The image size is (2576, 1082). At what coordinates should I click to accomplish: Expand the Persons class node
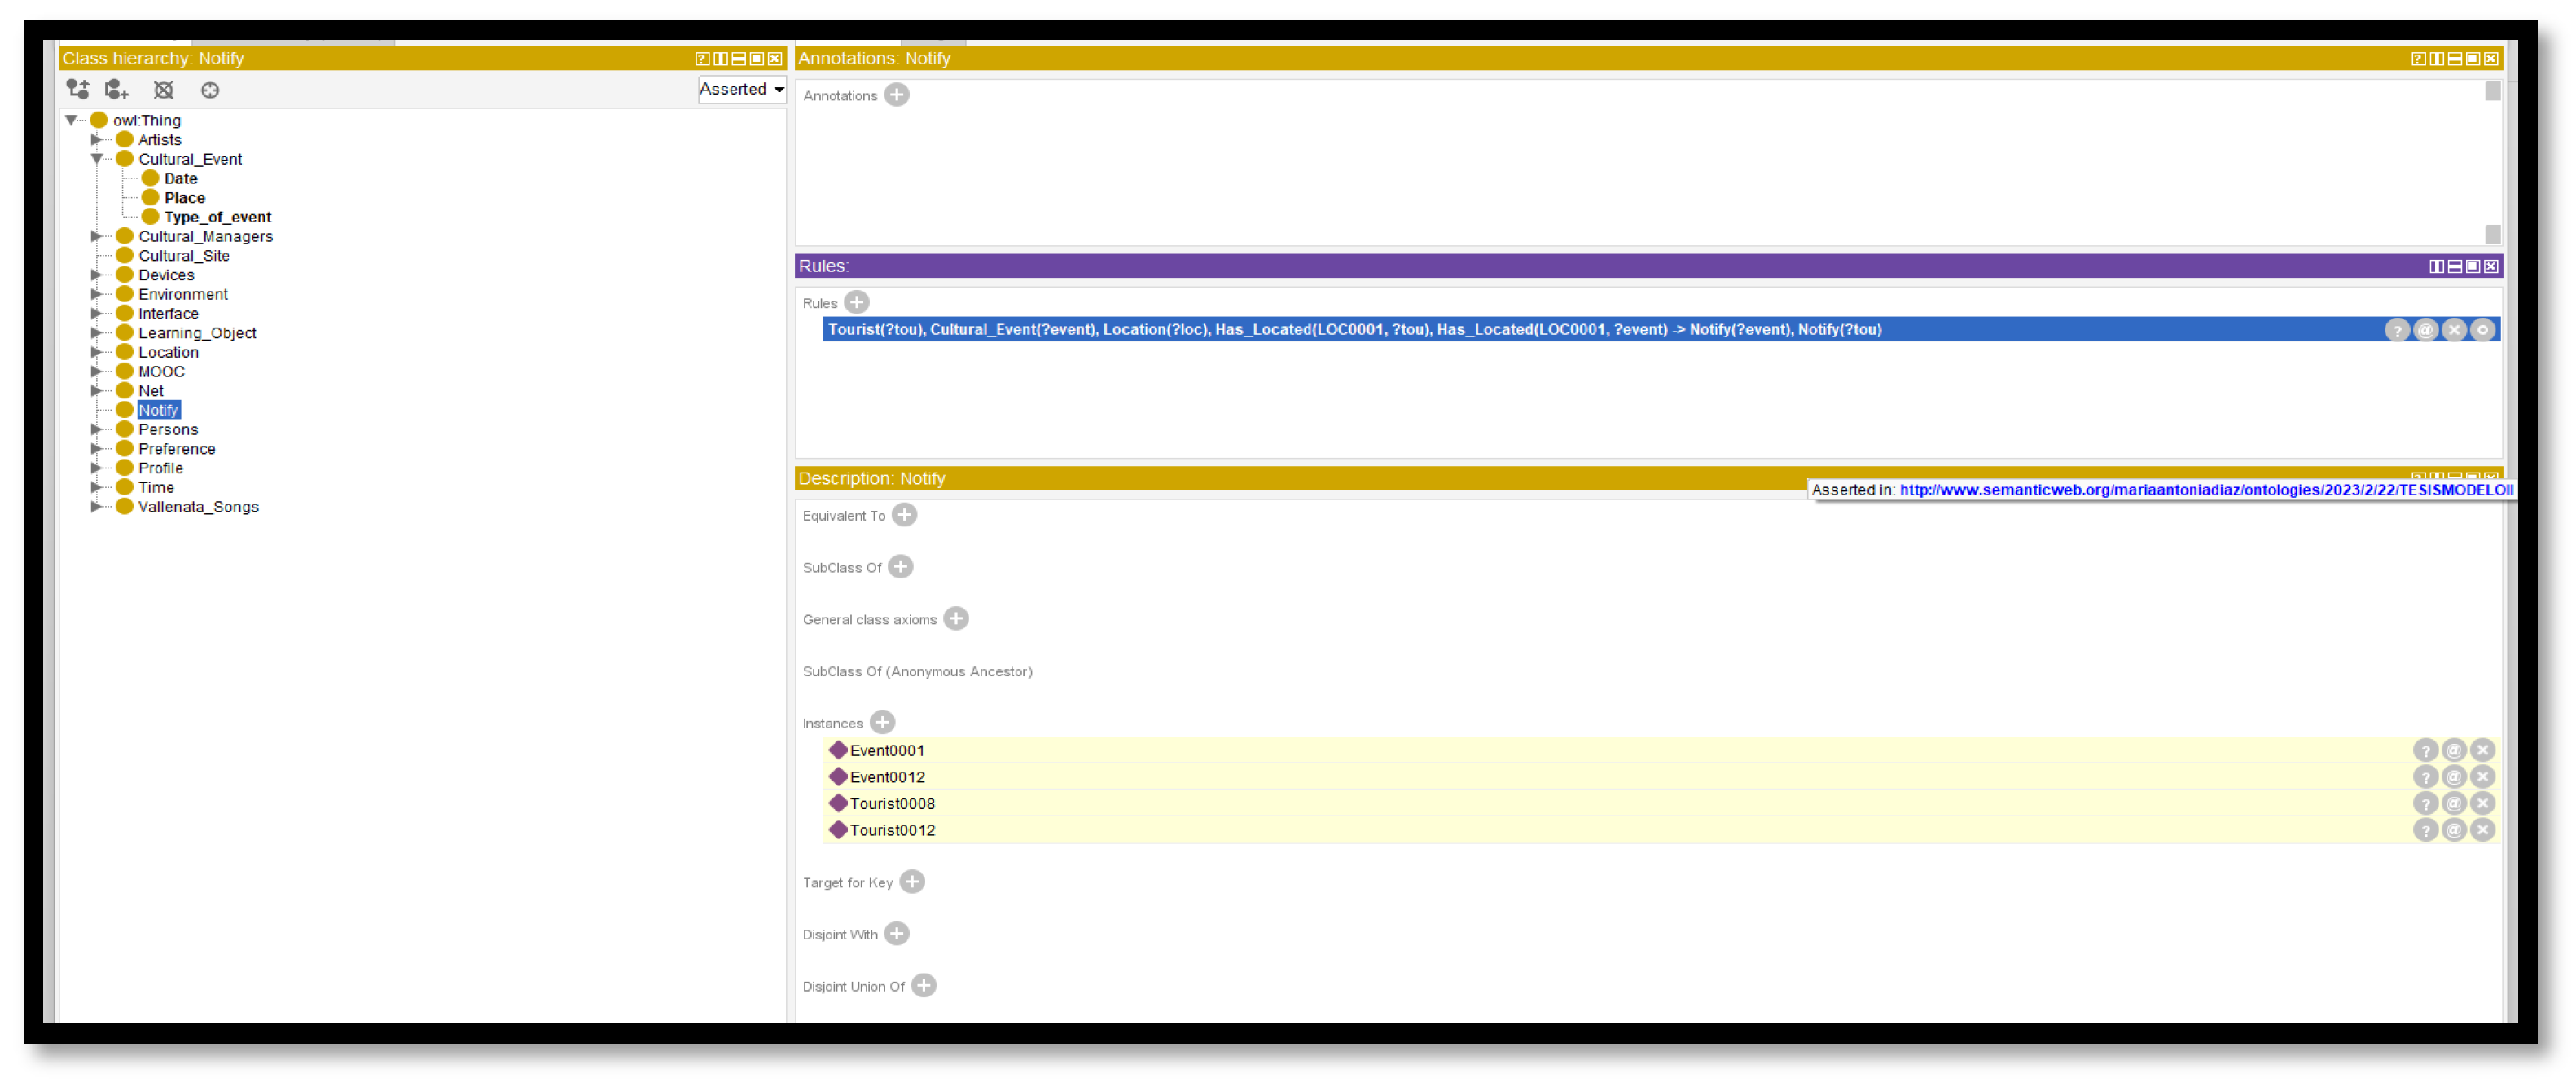[x=97, y=429]
